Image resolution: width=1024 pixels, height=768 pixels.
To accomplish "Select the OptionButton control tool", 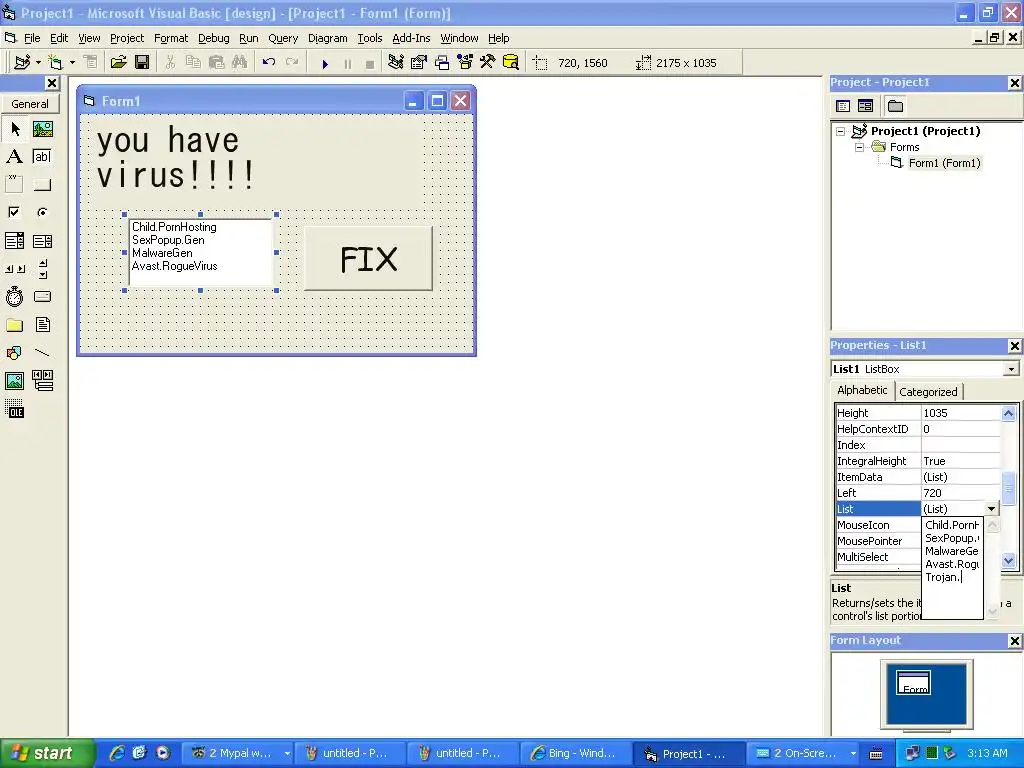I will [x=42, y=212].
